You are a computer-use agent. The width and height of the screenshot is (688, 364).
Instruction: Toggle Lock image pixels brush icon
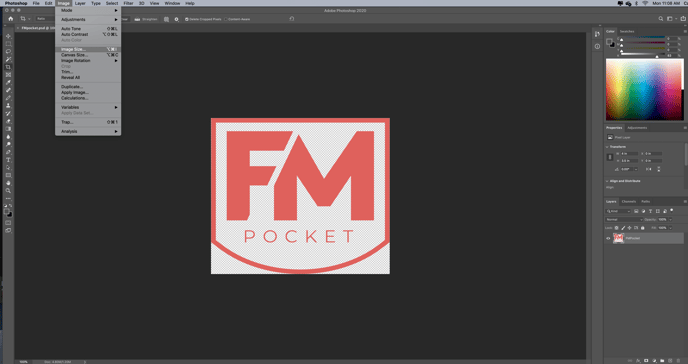pos(623,228)
